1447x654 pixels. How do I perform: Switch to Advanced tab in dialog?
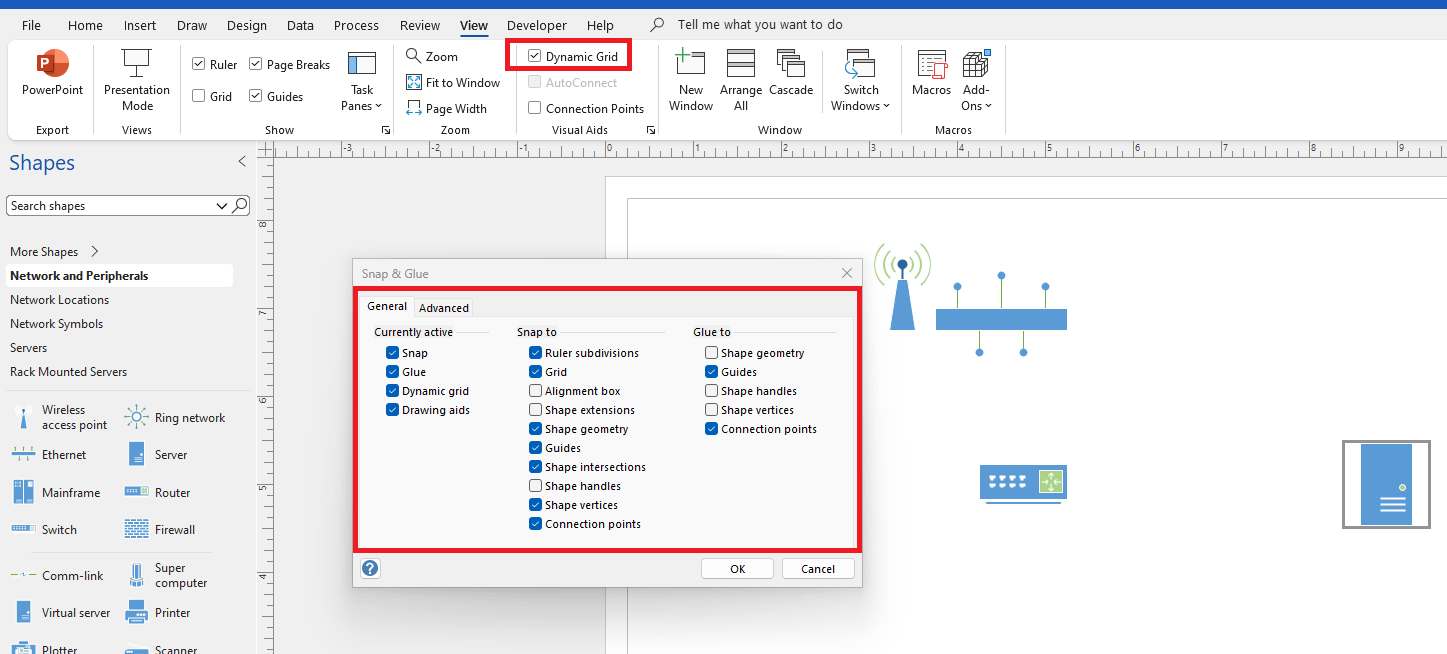point(443,308)
